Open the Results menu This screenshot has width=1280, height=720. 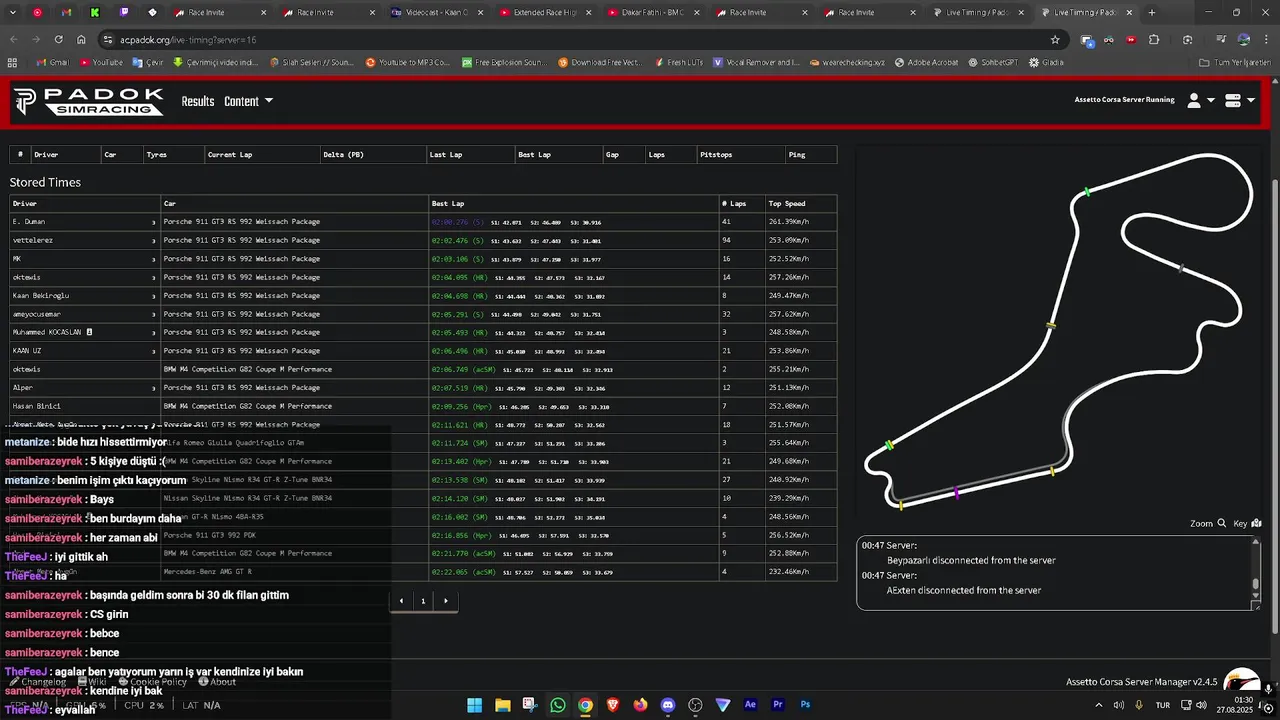click(198, 101)
